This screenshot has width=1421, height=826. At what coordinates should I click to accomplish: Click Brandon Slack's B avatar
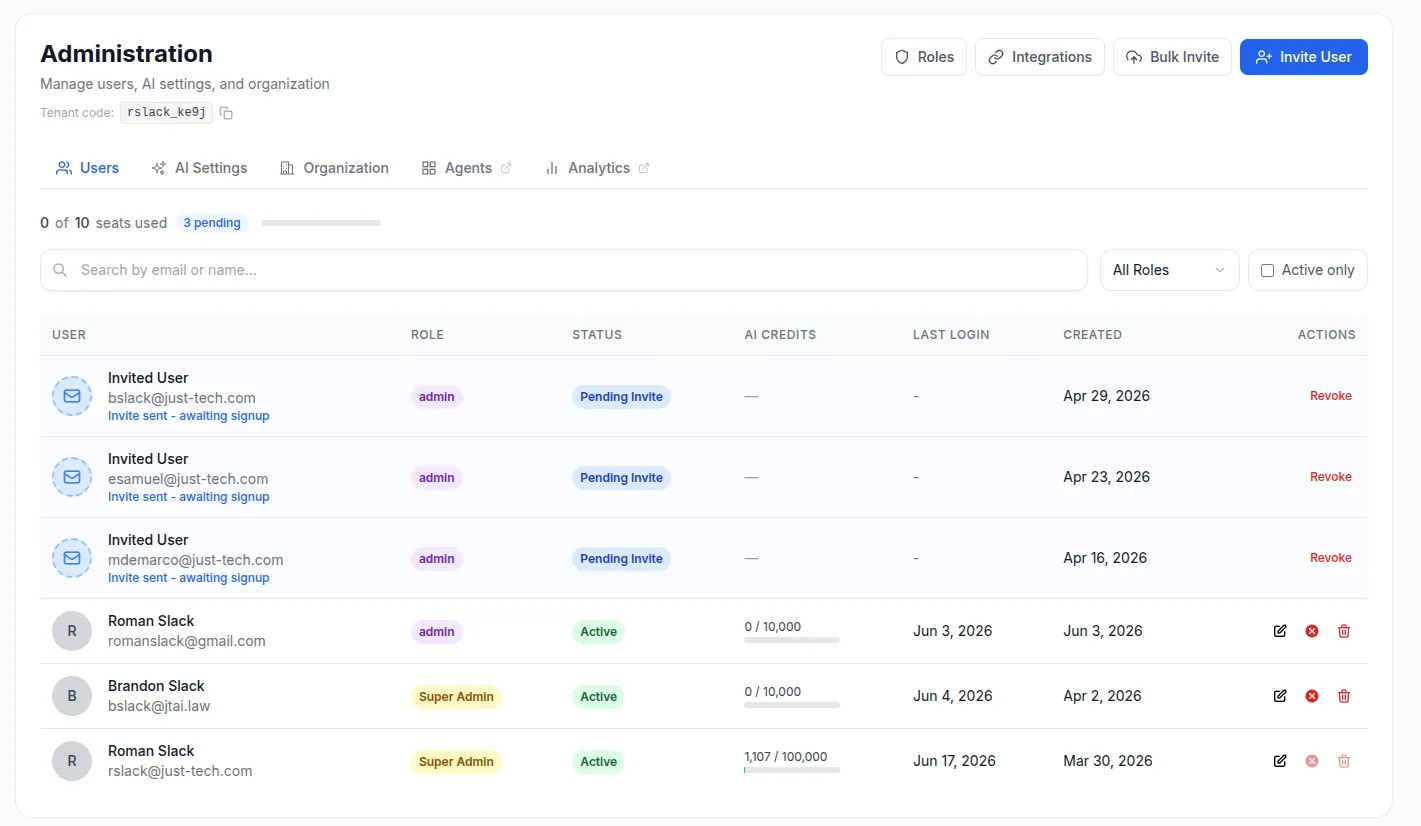72,696
